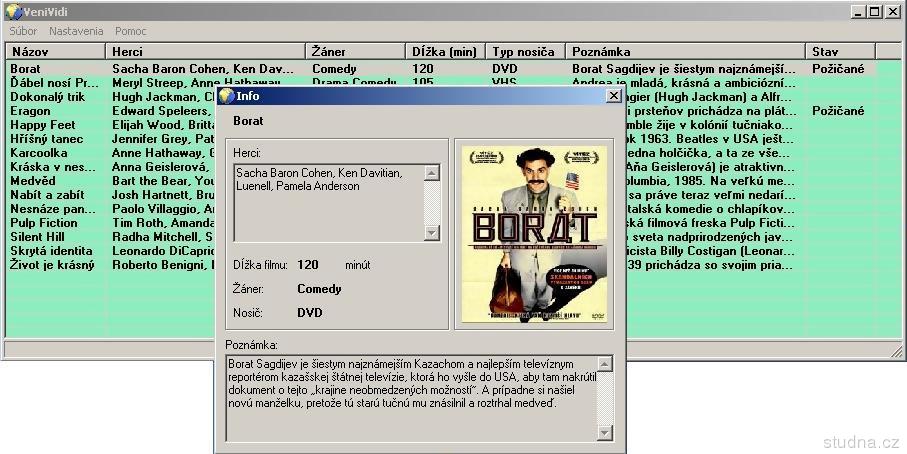Click the Borat movie poster image
The width and height of the screenshot is (907, 454).
click(533, 234)
